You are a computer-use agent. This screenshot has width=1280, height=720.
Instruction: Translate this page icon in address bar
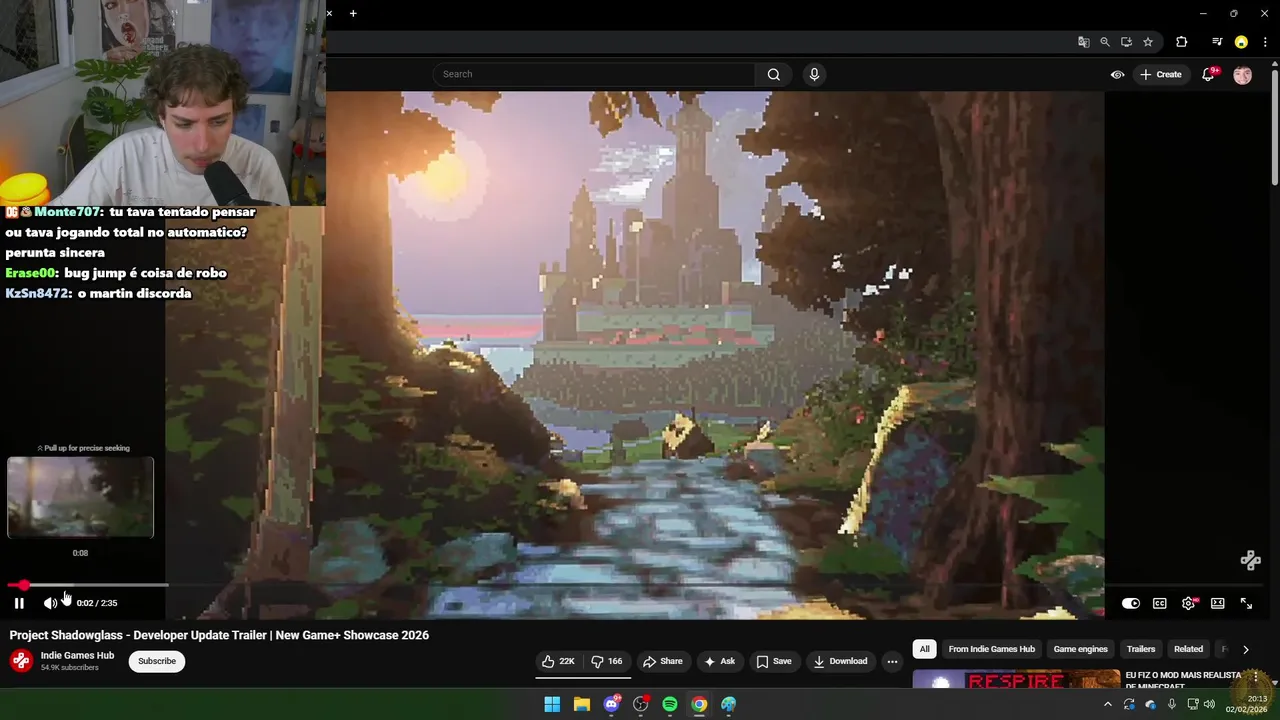1083,42
